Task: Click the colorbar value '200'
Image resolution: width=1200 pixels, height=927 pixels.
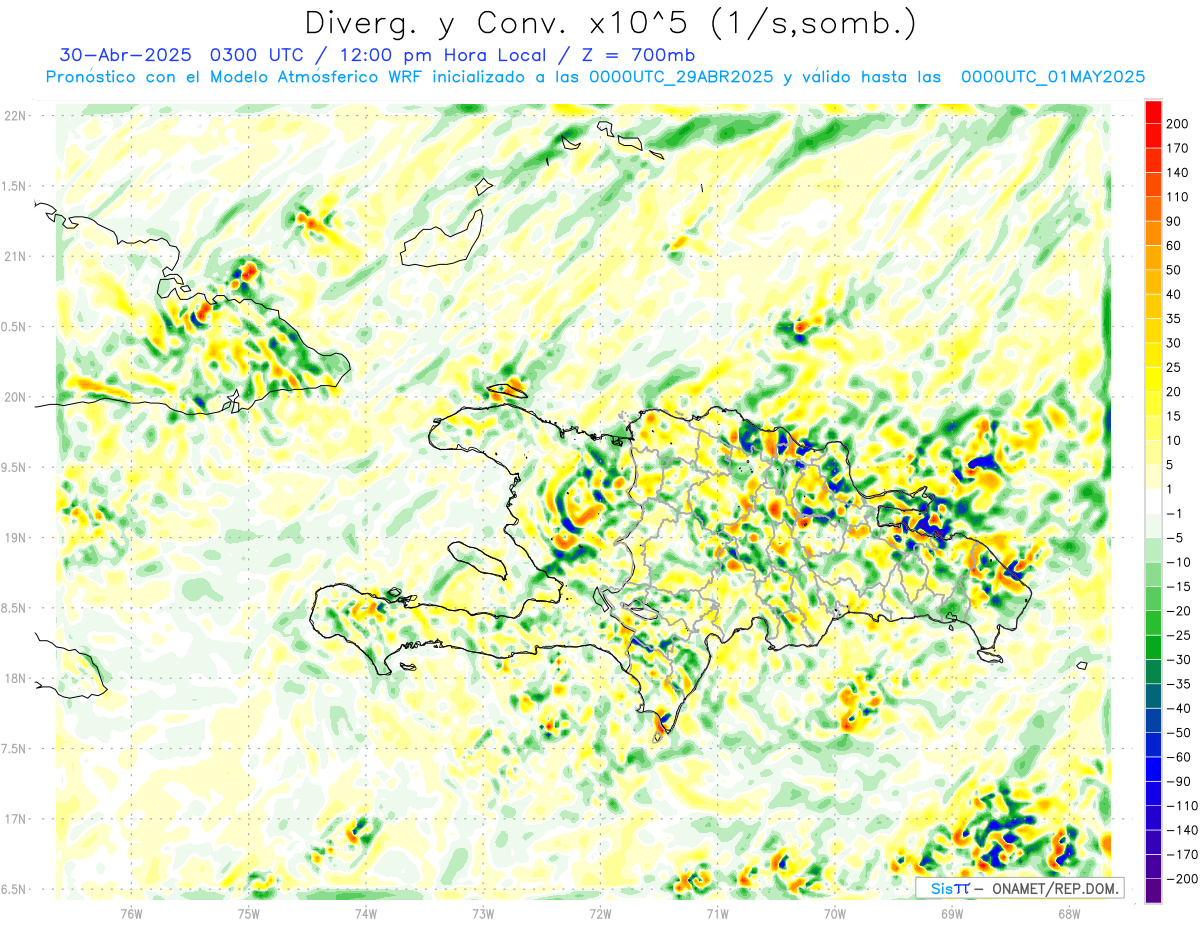Action: tap(1177, 124)
